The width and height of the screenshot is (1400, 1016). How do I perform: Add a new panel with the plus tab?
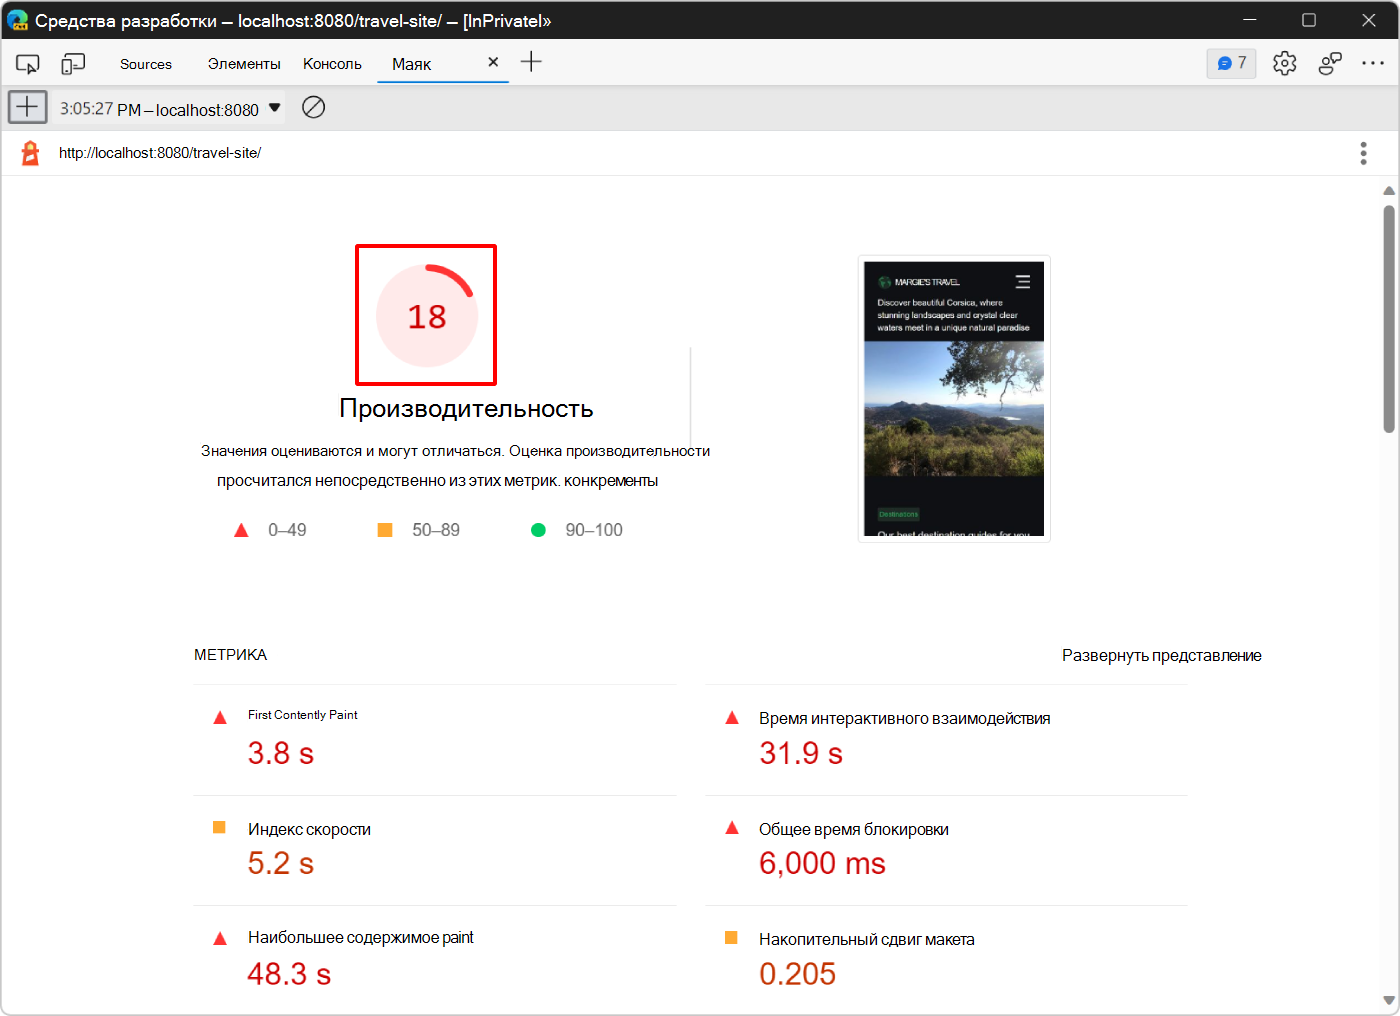(531, 62)
